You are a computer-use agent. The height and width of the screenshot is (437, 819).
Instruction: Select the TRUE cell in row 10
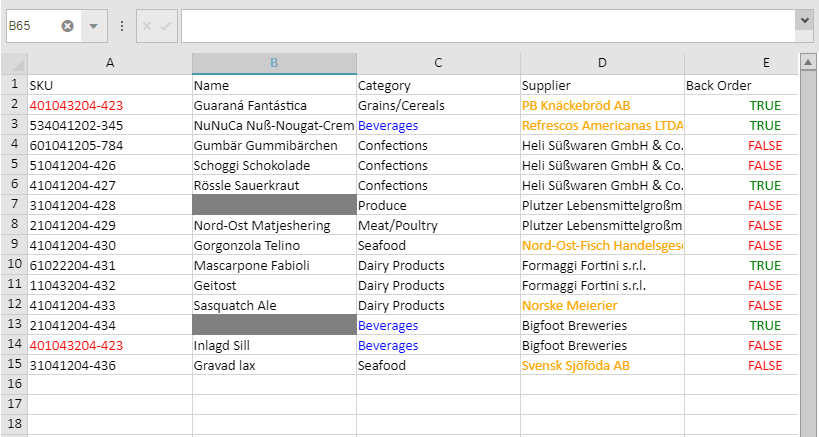point(742,265)
